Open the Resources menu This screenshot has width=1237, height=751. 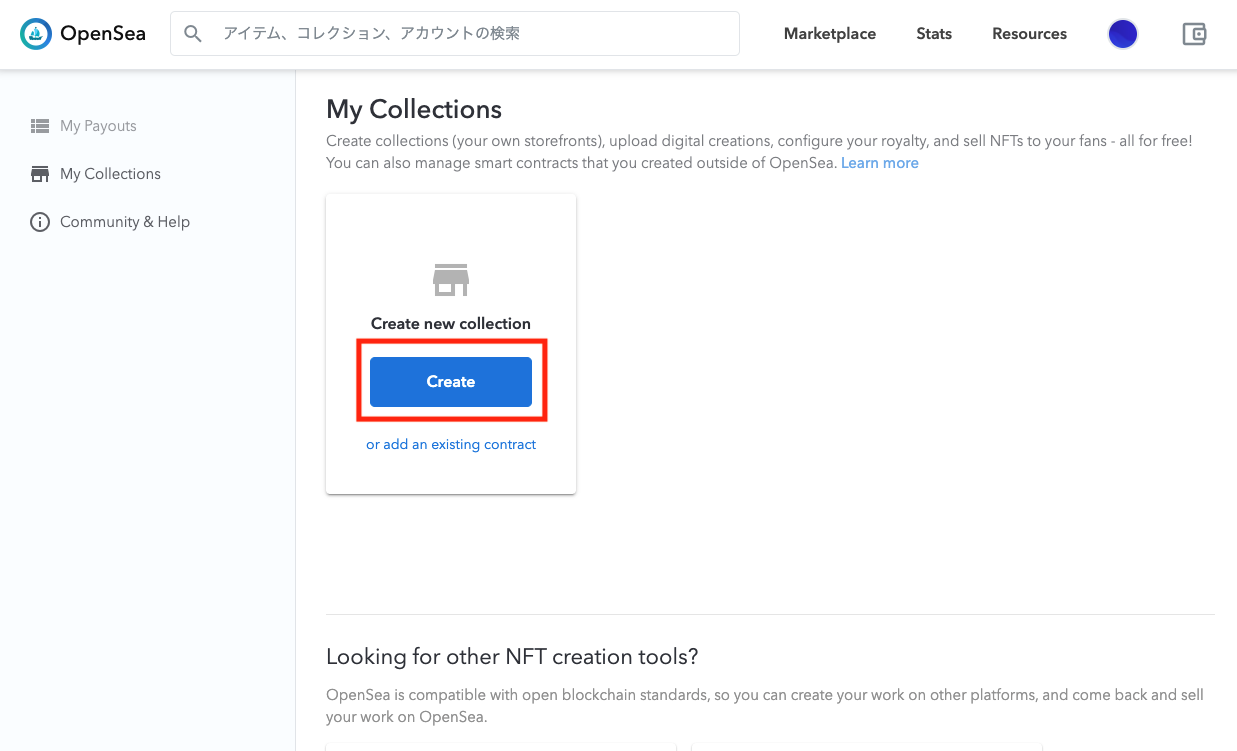(x=1029, y=34)
